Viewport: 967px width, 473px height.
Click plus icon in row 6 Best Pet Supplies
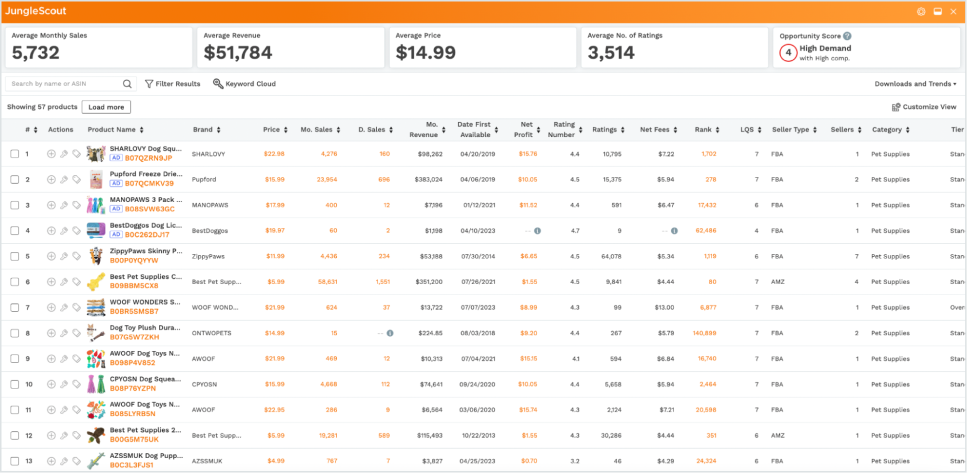pyautogui.click(x=51, y=282)
